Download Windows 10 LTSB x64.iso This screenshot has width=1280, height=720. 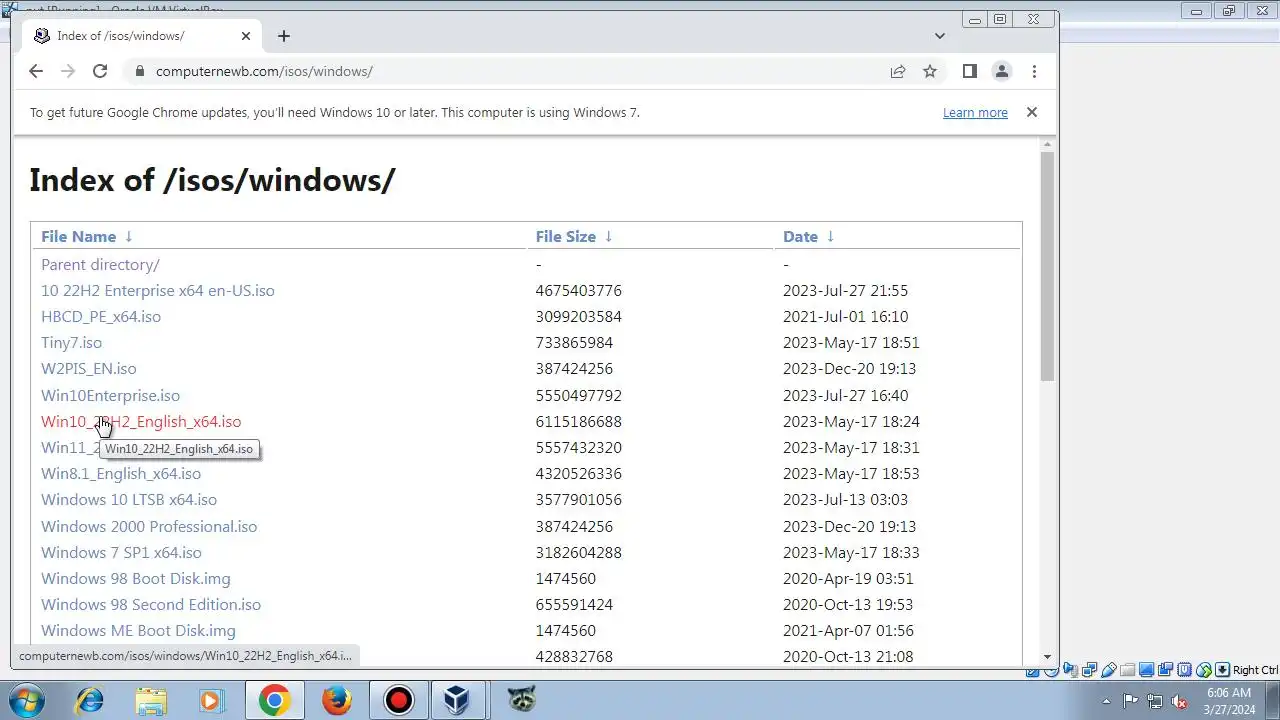pos(129,500)
